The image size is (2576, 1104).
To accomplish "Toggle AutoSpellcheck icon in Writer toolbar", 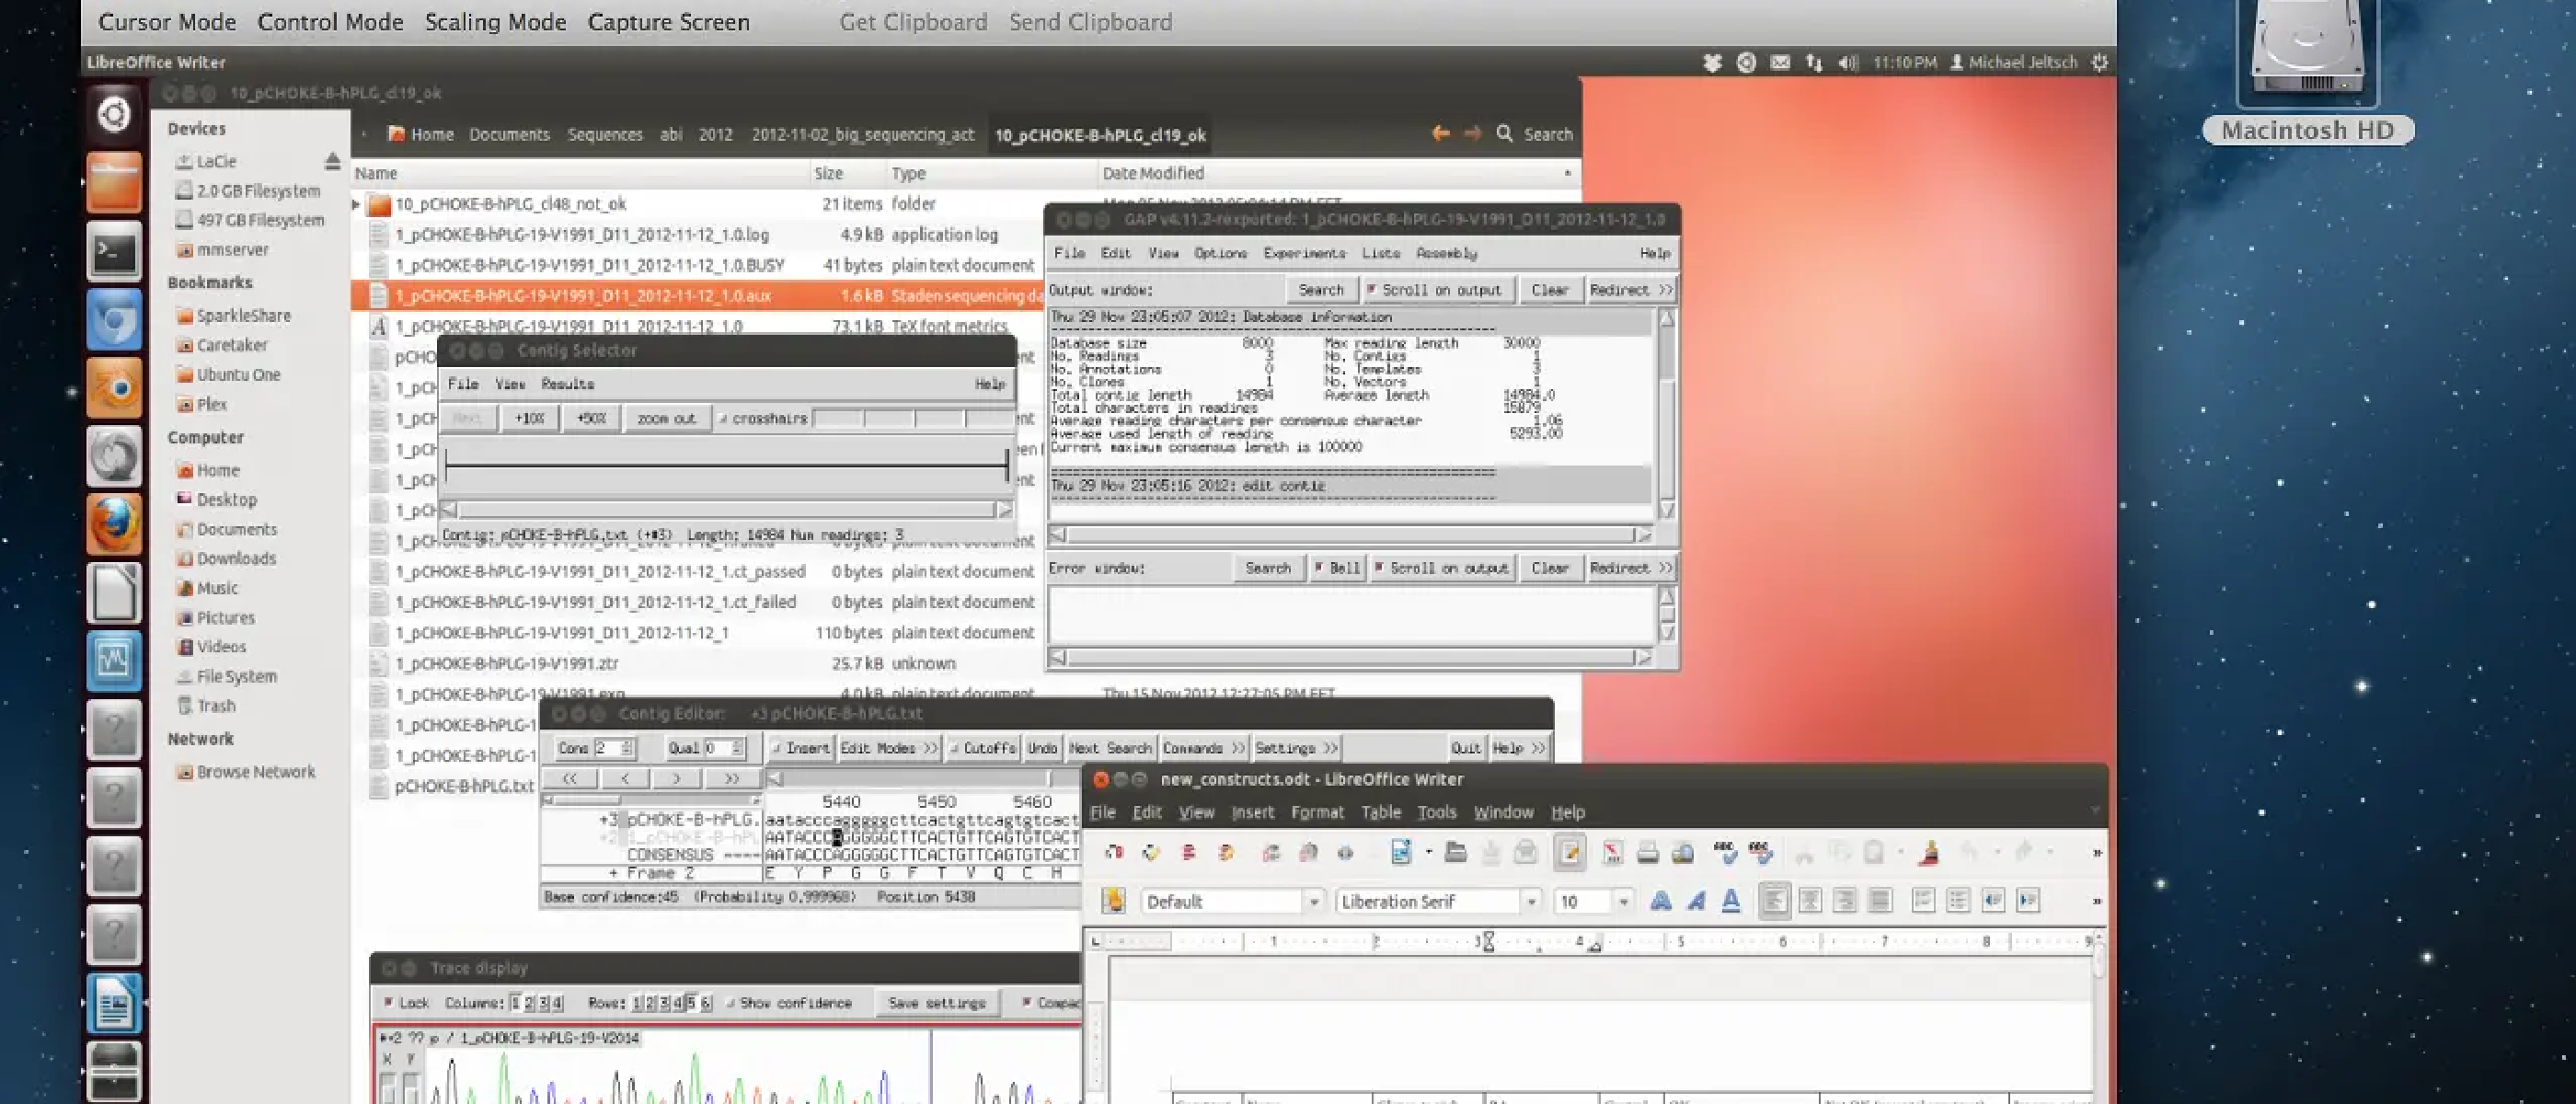I will [x=1760, y=852].
